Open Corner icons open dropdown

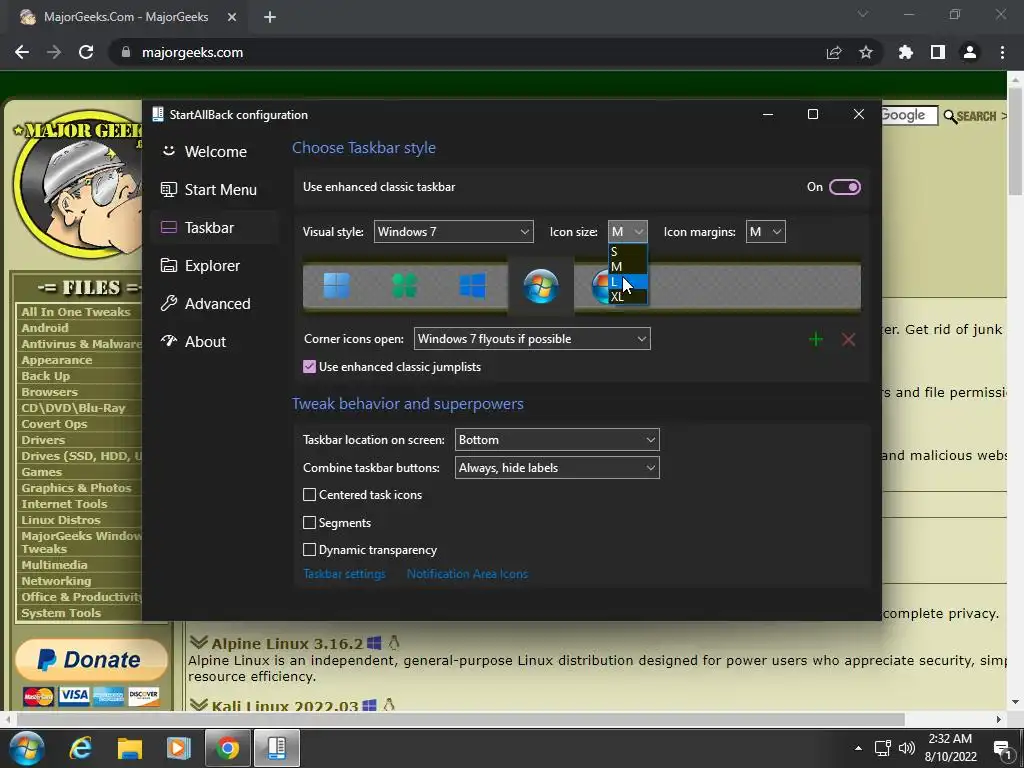point(532,339)
